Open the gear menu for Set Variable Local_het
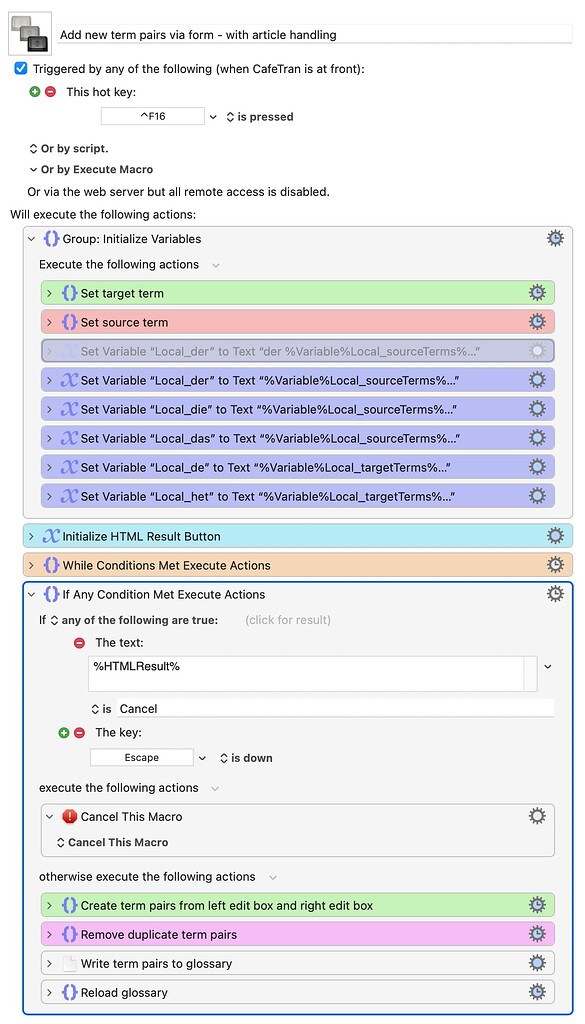 [x=537, y=496]
